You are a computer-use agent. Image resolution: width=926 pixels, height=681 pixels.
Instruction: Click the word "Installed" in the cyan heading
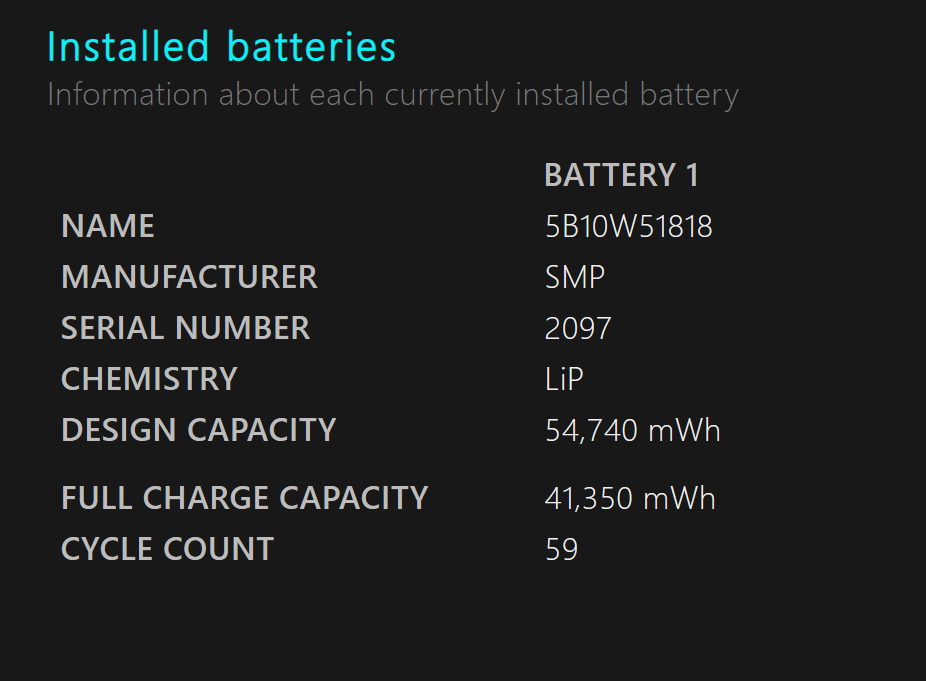(129, 47)
